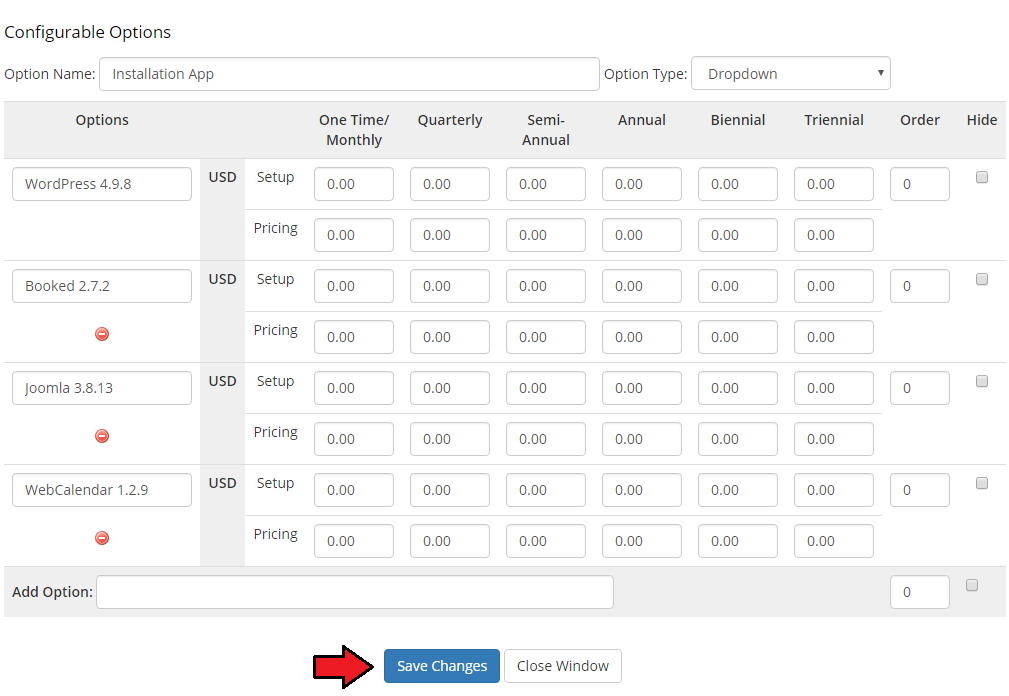Select WordPress Pricing One Time/Monthly field
Viewport: 1009px width, 696px height.
[x=354, y=235]
